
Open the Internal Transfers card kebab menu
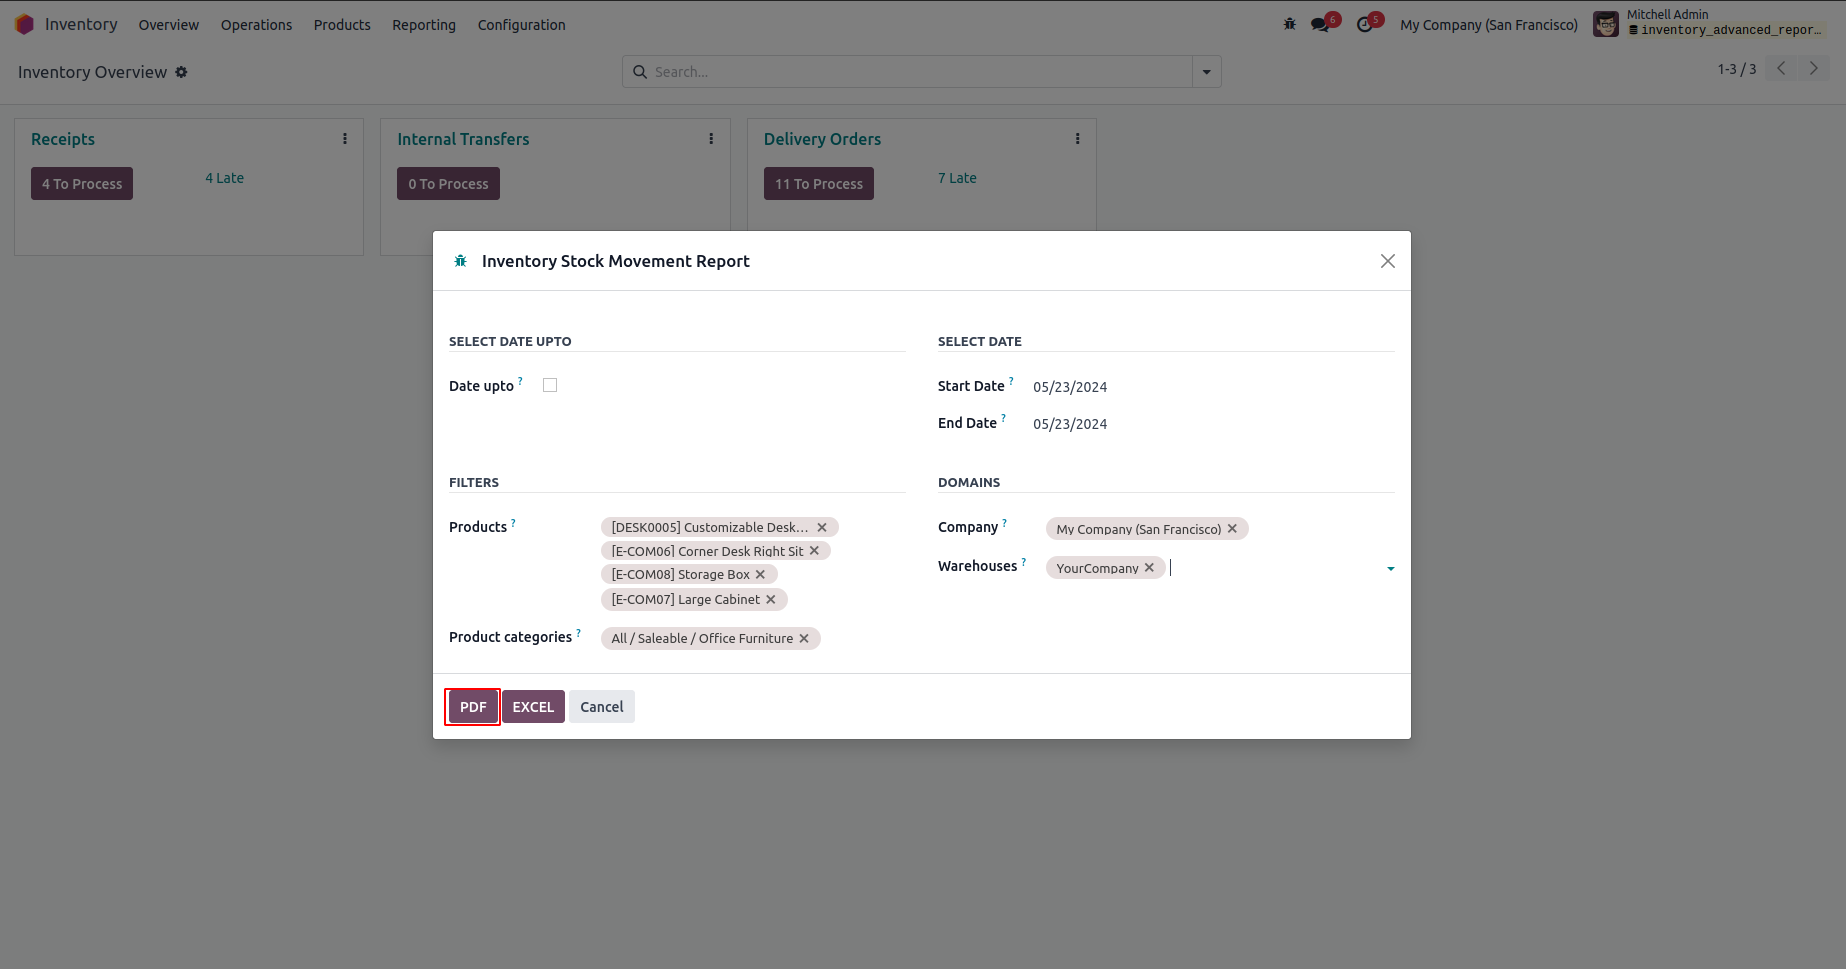coord(711,139)
